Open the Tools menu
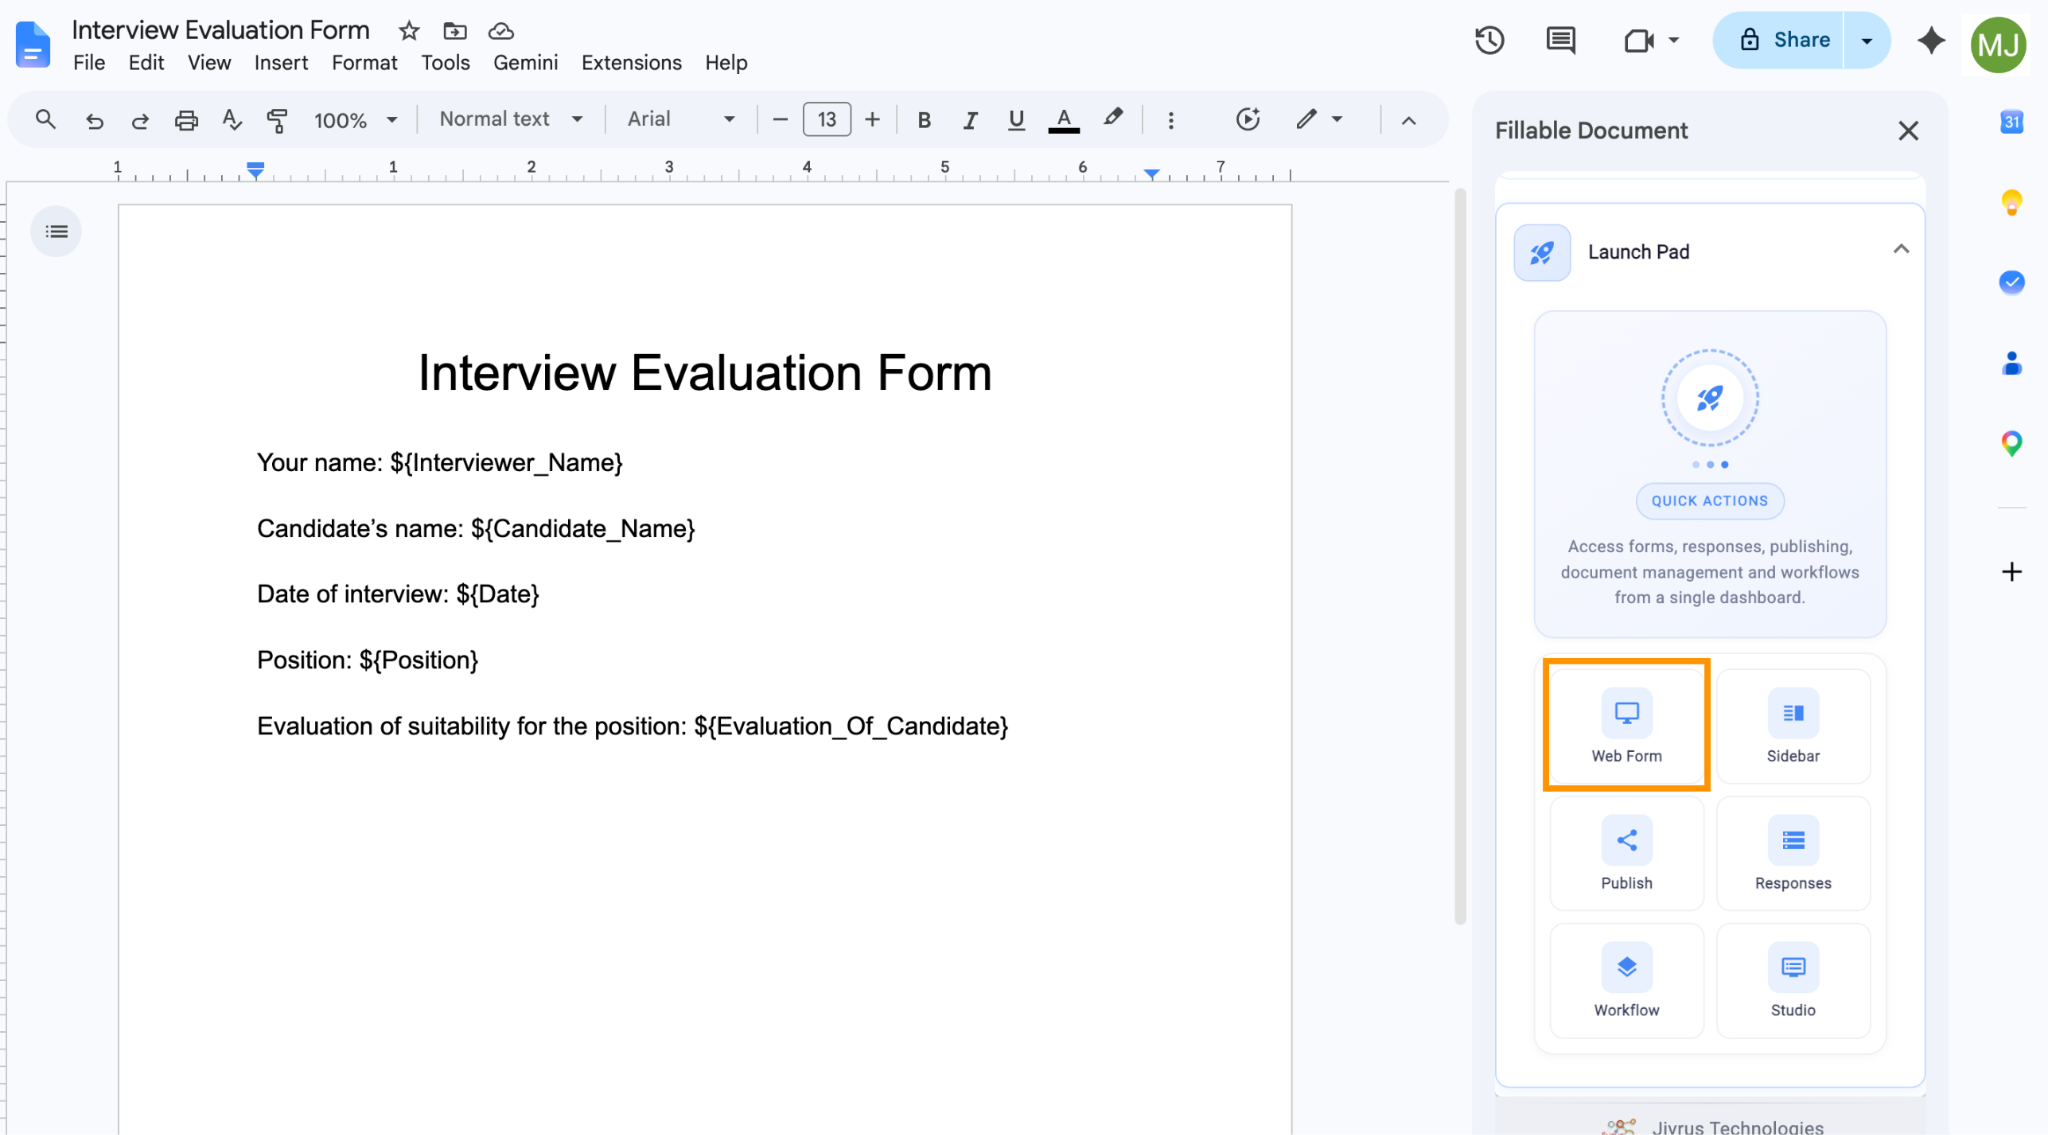 coord(445,63)
